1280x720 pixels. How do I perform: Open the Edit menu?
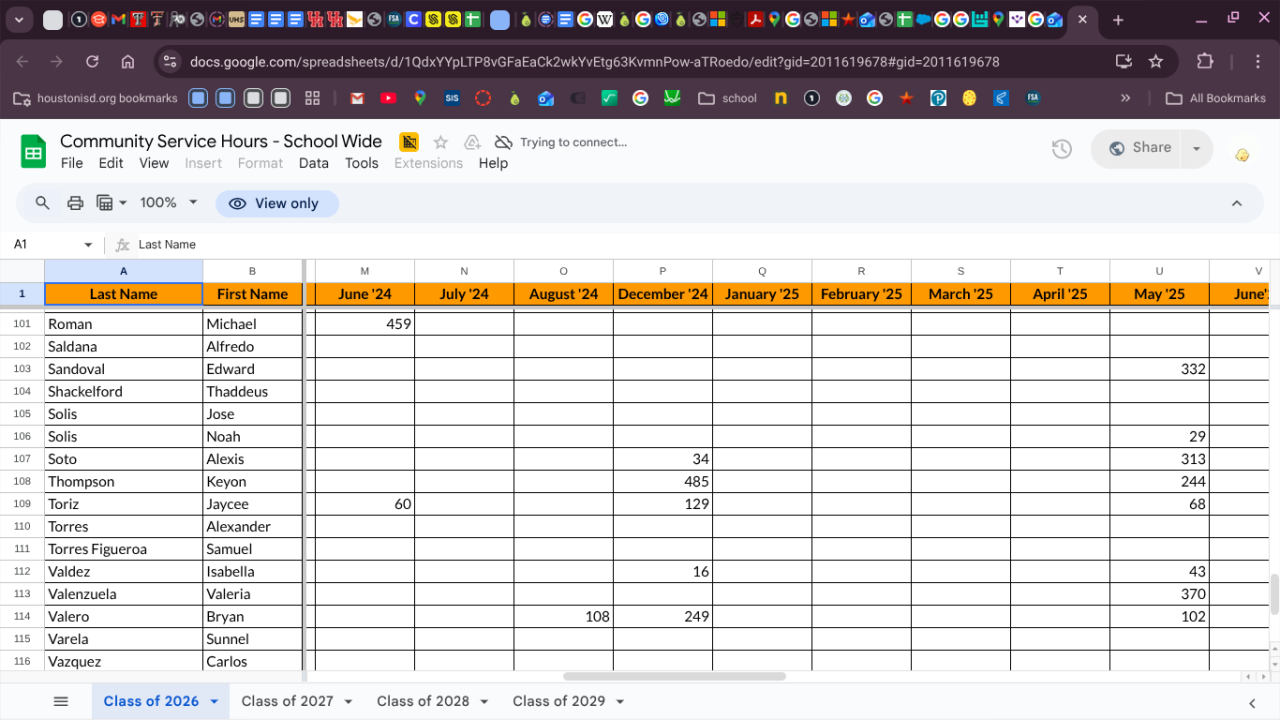[111, 163]
